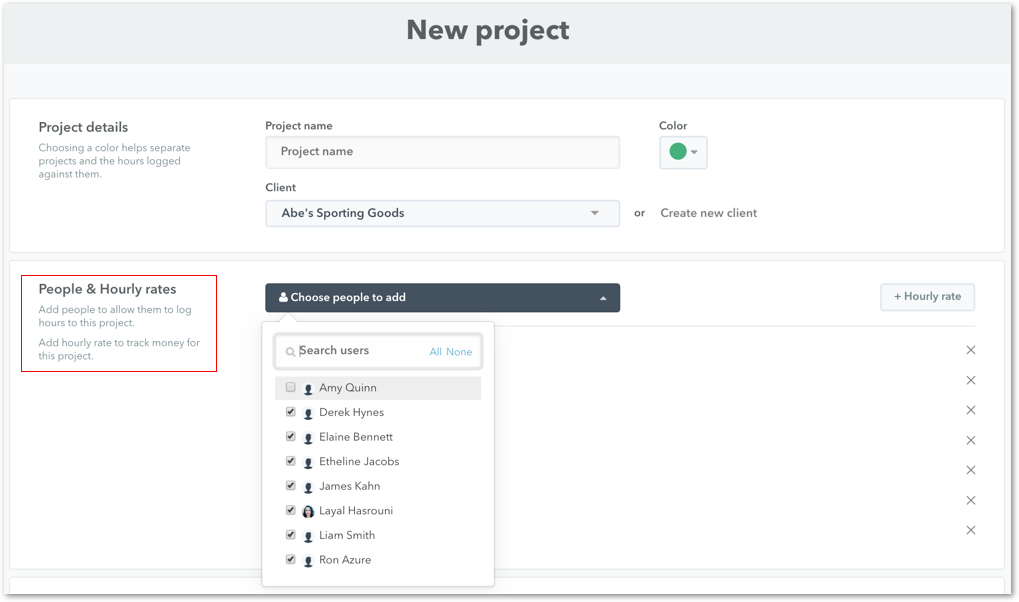The image size is (1019, 602).
Task: Click the + Hourly rate button
Action: pos(927,297)
